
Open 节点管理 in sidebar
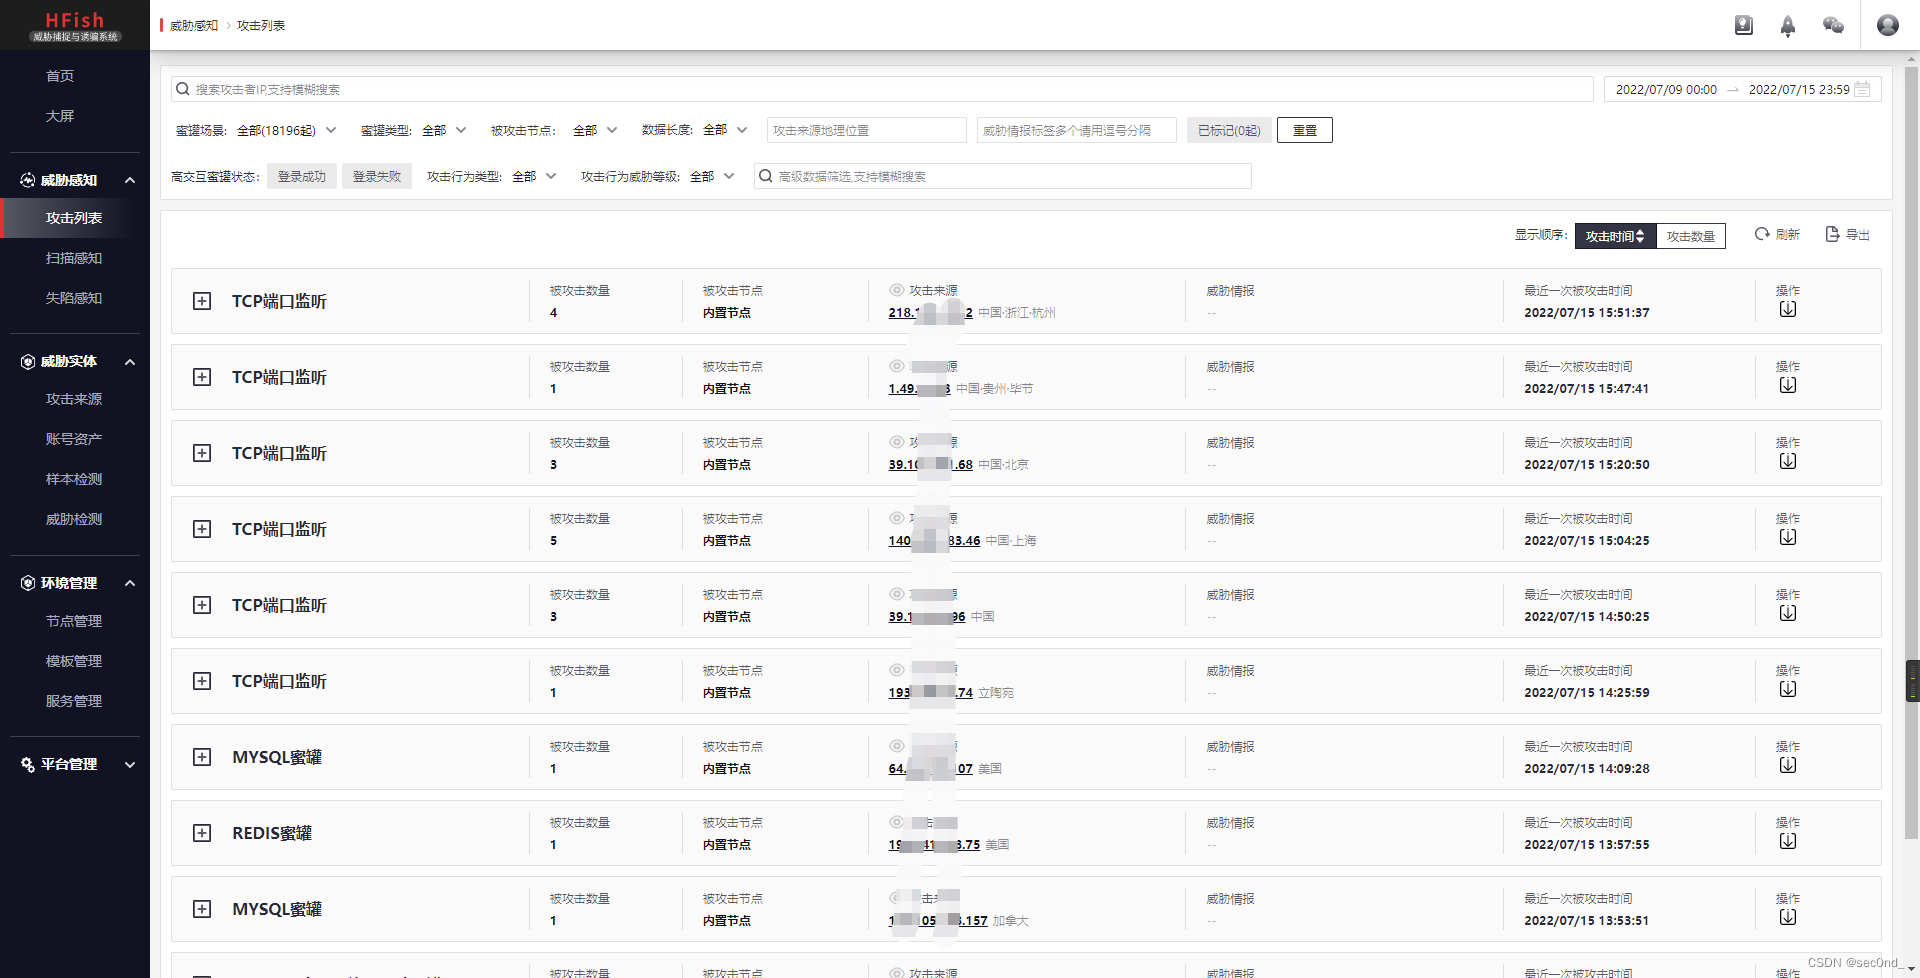(74, 621)
